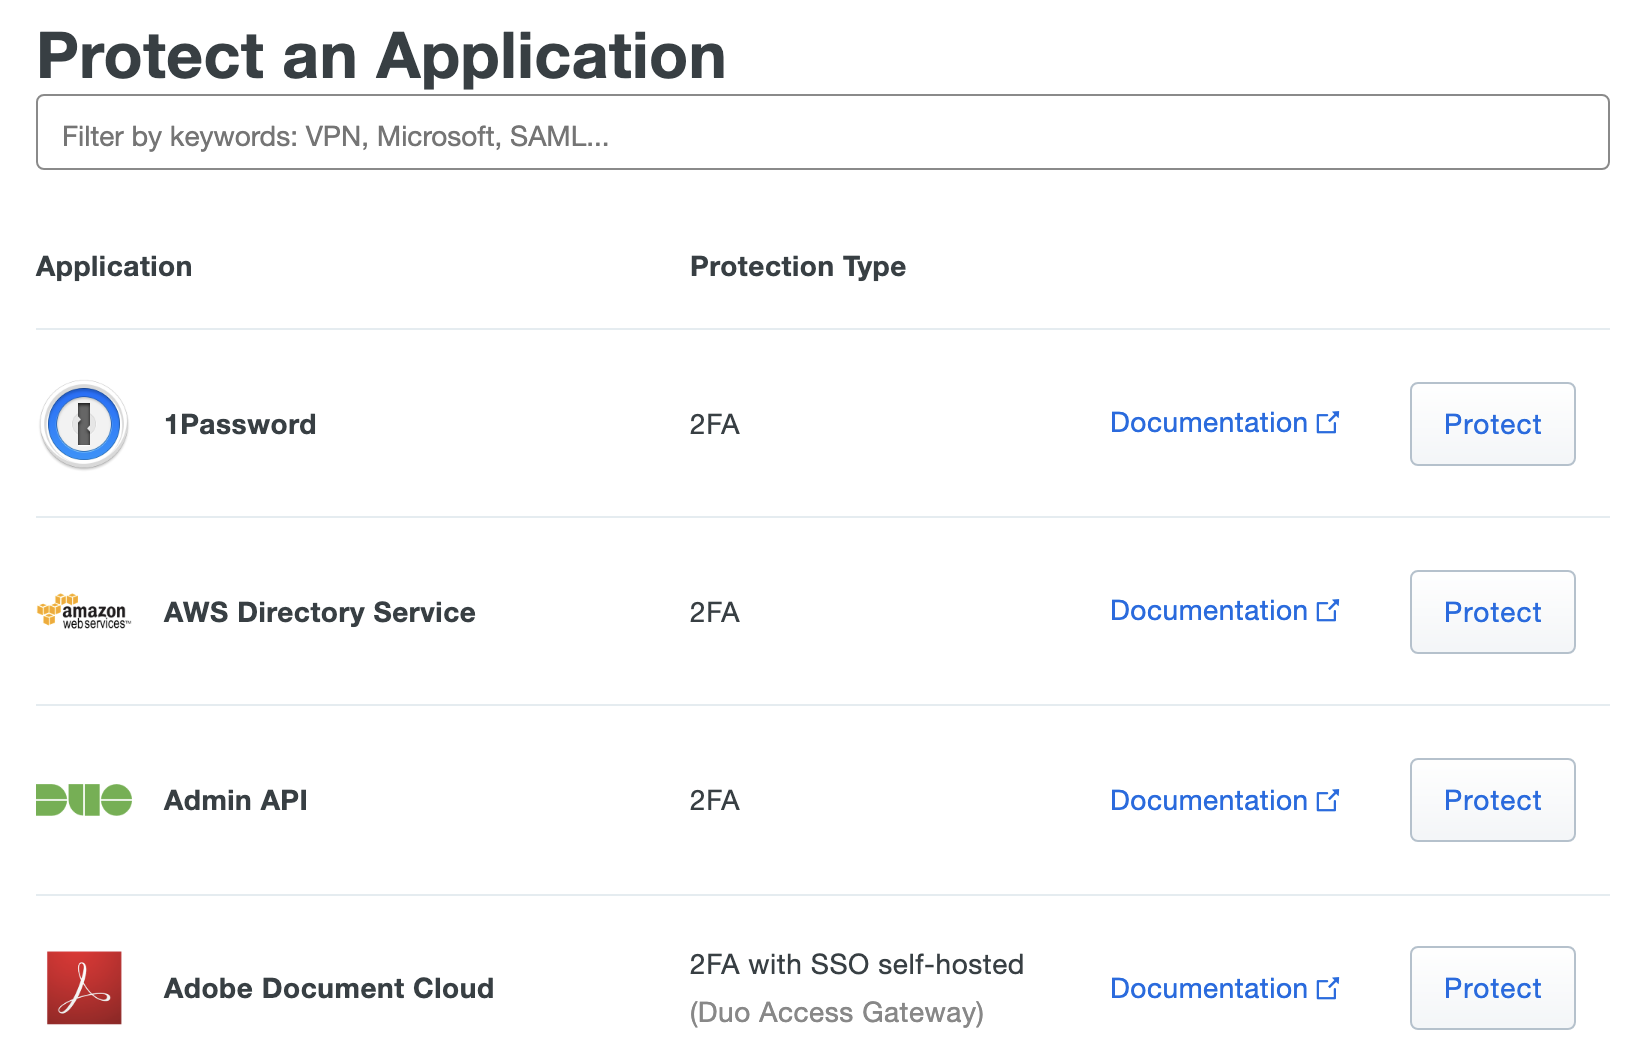
Task: Click the 'Protect an Application' heading
Action: pyautogui.click(x=381, y=56)
